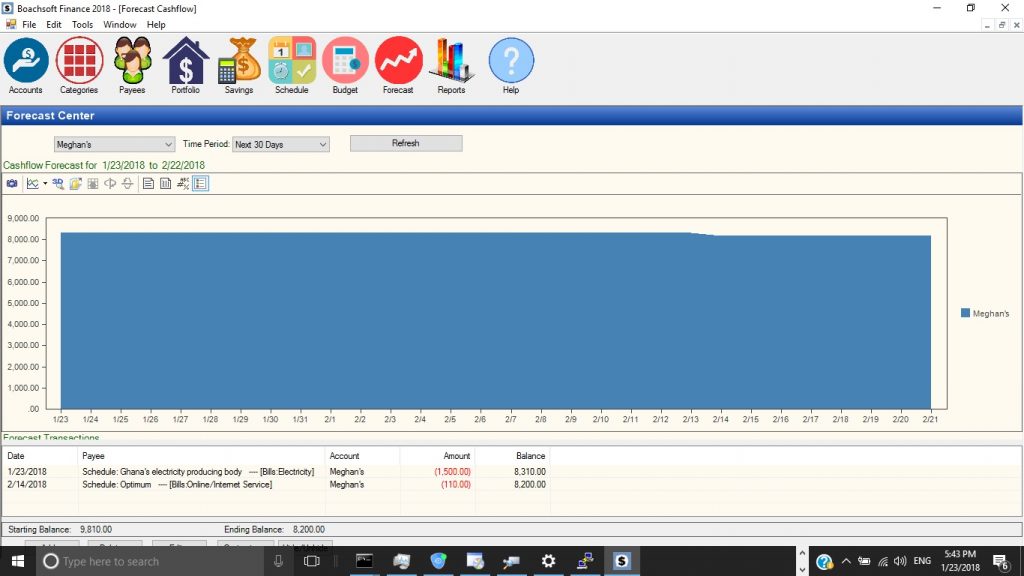
Task: Click the horizontal rotation chart icon
Action: point(110,184)
